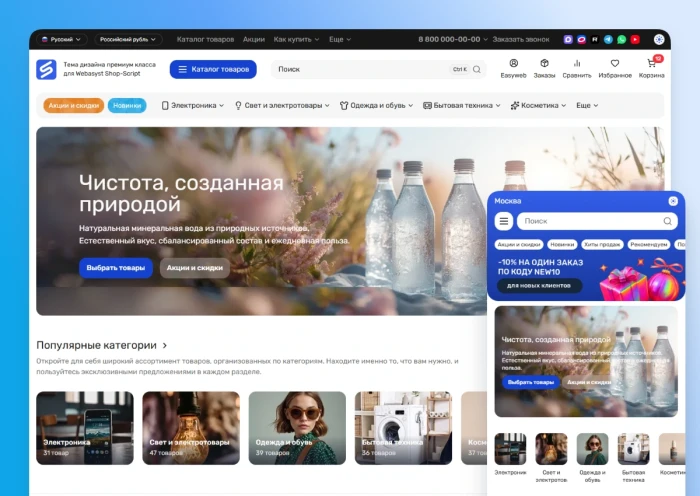Select the Новинки tab in category bar
The height and width of the screenshot is (496, 700).
pyautogui.click(x=127, y=105)
